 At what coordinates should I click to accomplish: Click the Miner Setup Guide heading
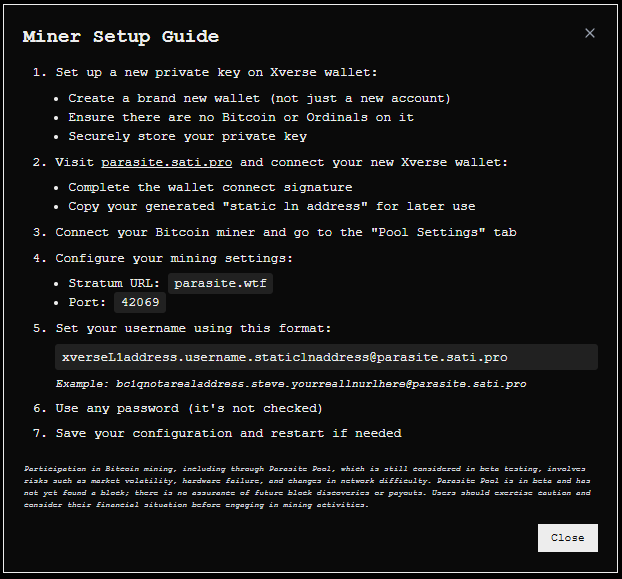point(121,37)
